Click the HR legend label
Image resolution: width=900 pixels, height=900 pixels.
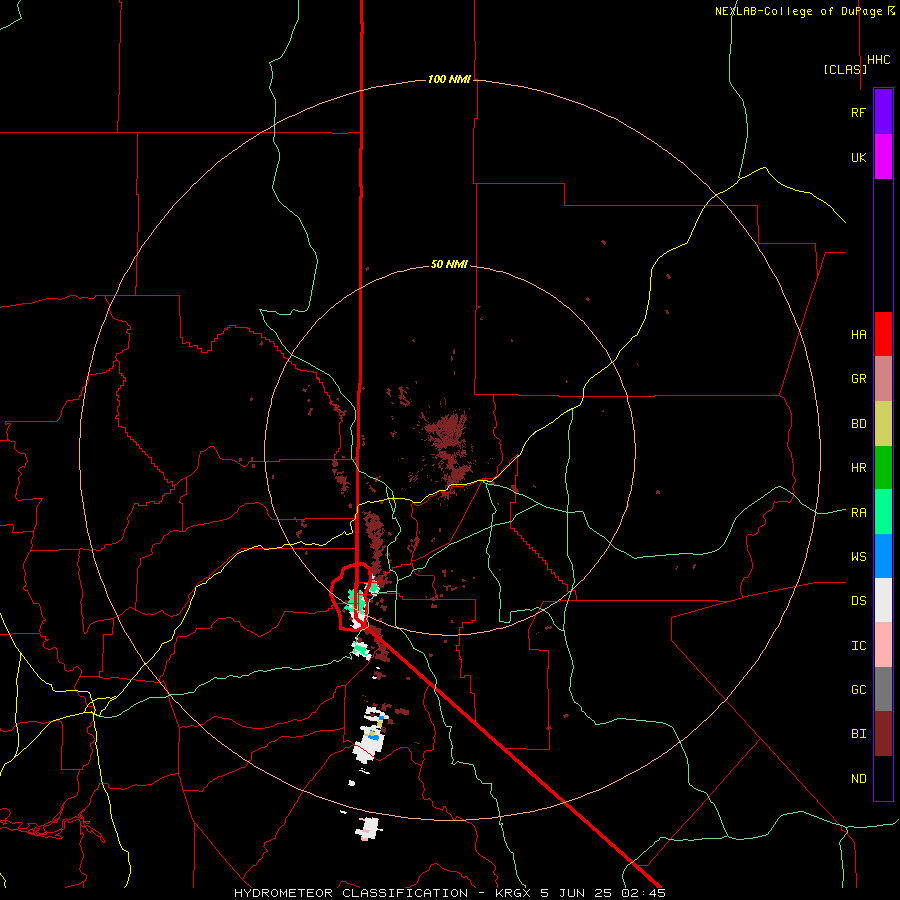[858, 468]
